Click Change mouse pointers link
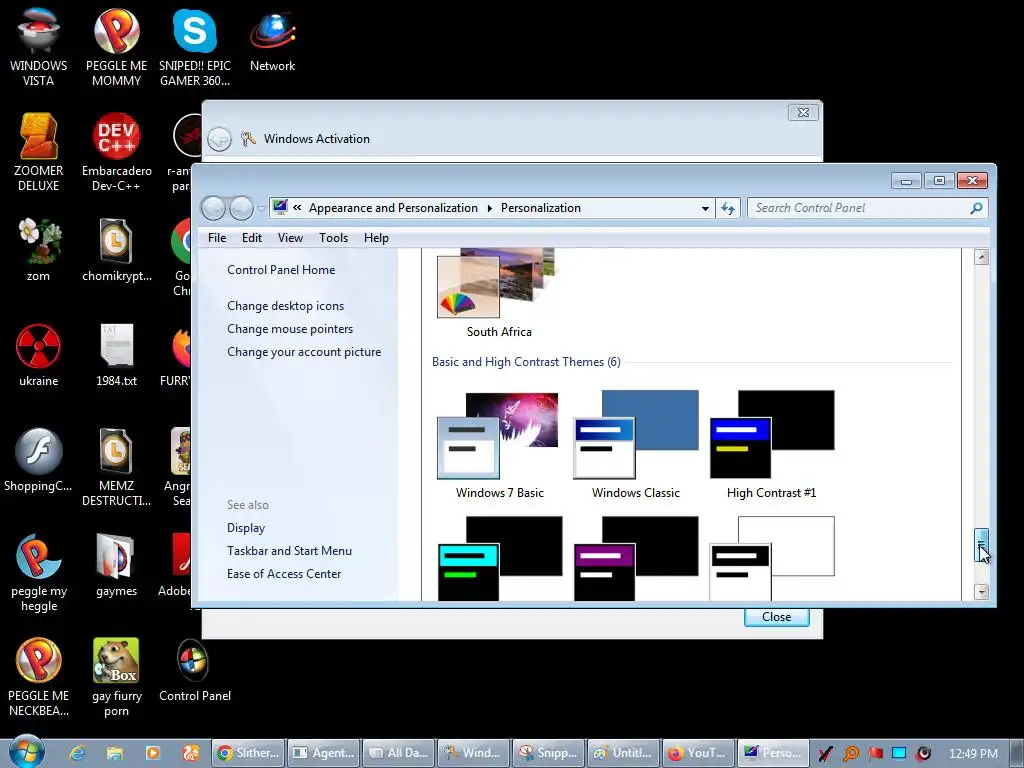1024x768 pixels. click(290, 328)
